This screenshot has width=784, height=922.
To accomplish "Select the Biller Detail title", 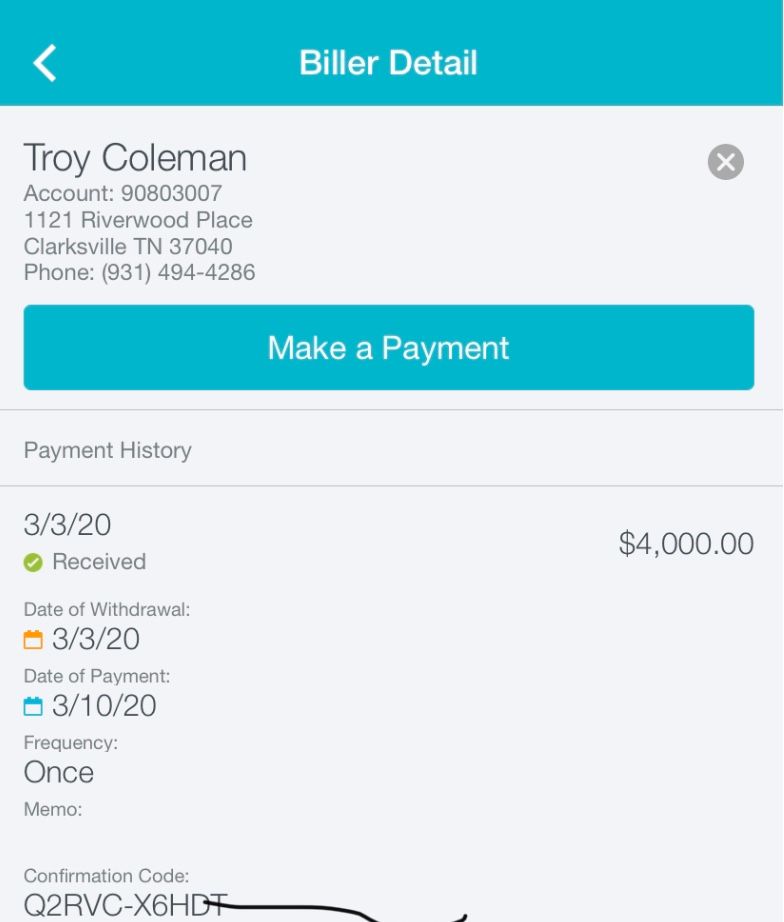I will pos(388,62).
